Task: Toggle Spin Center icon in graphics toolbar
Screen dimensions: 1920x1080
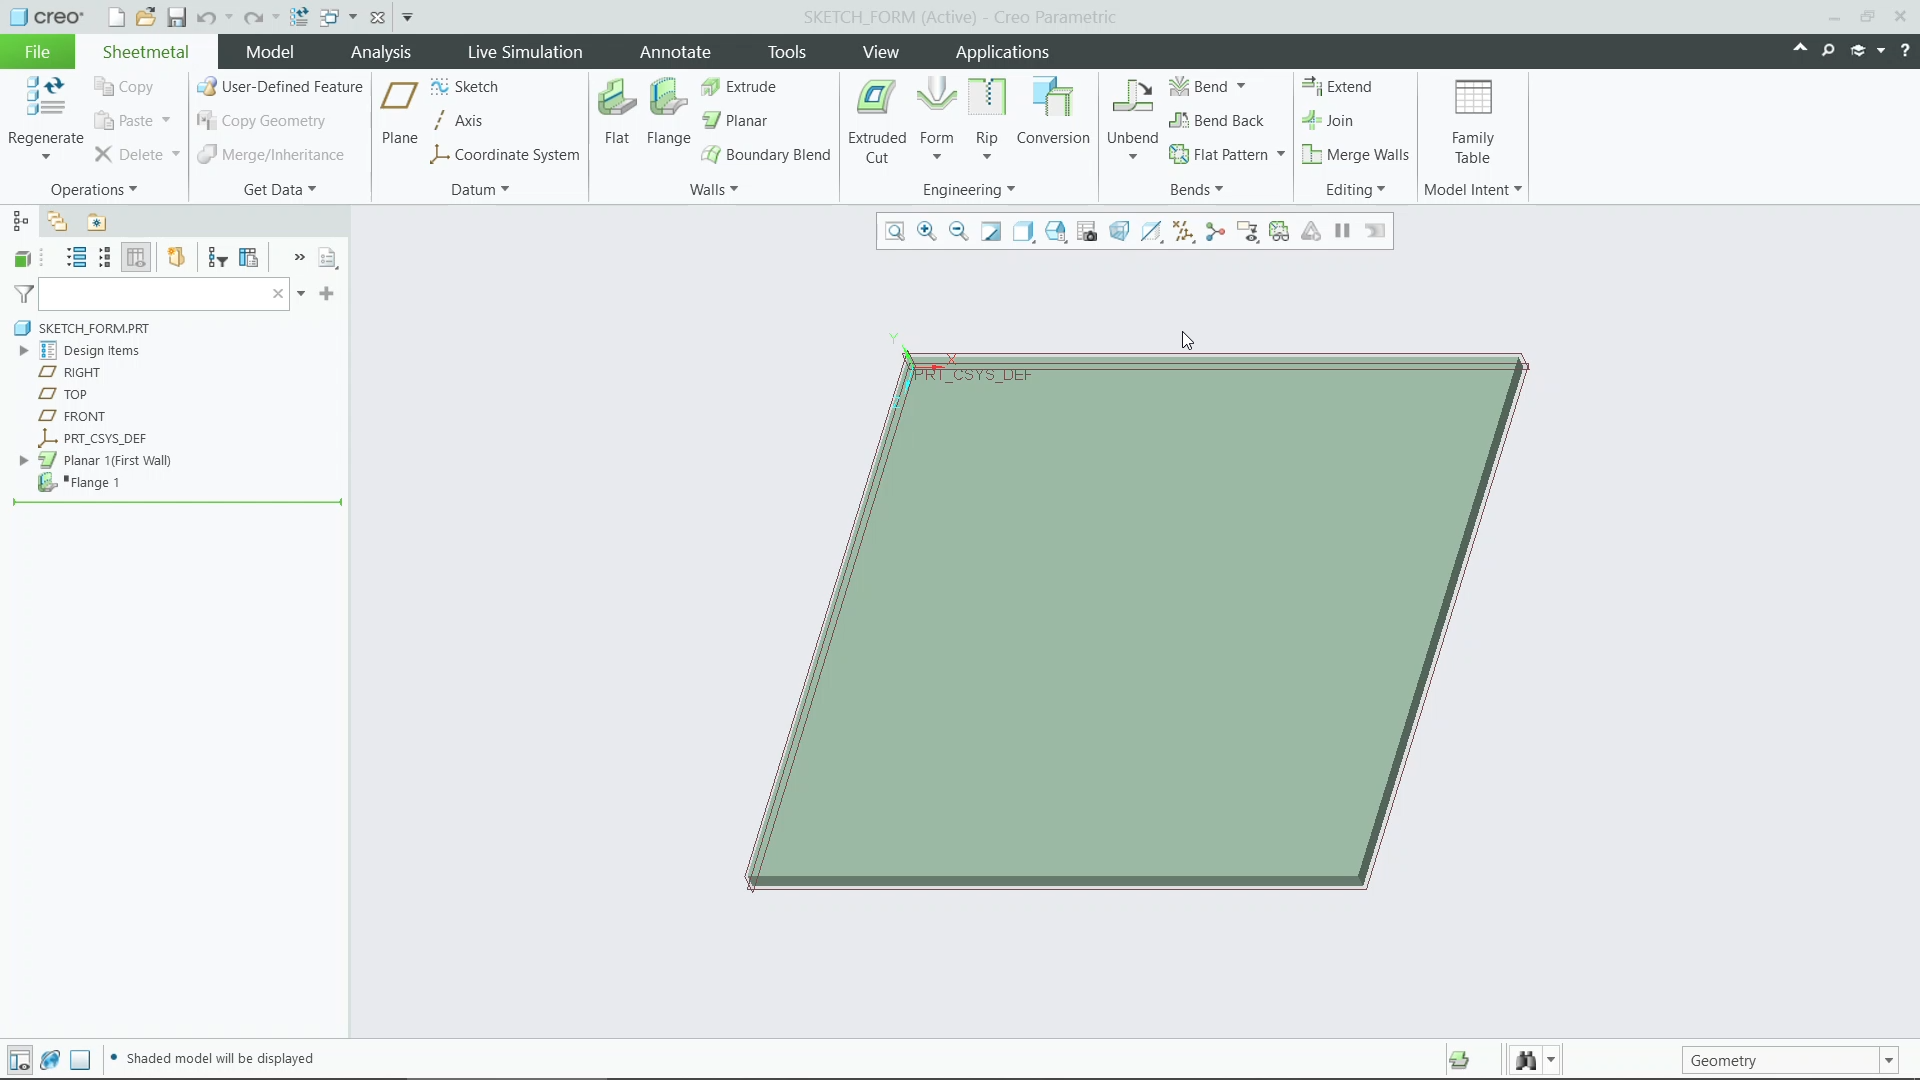Action: [1215, 231]
